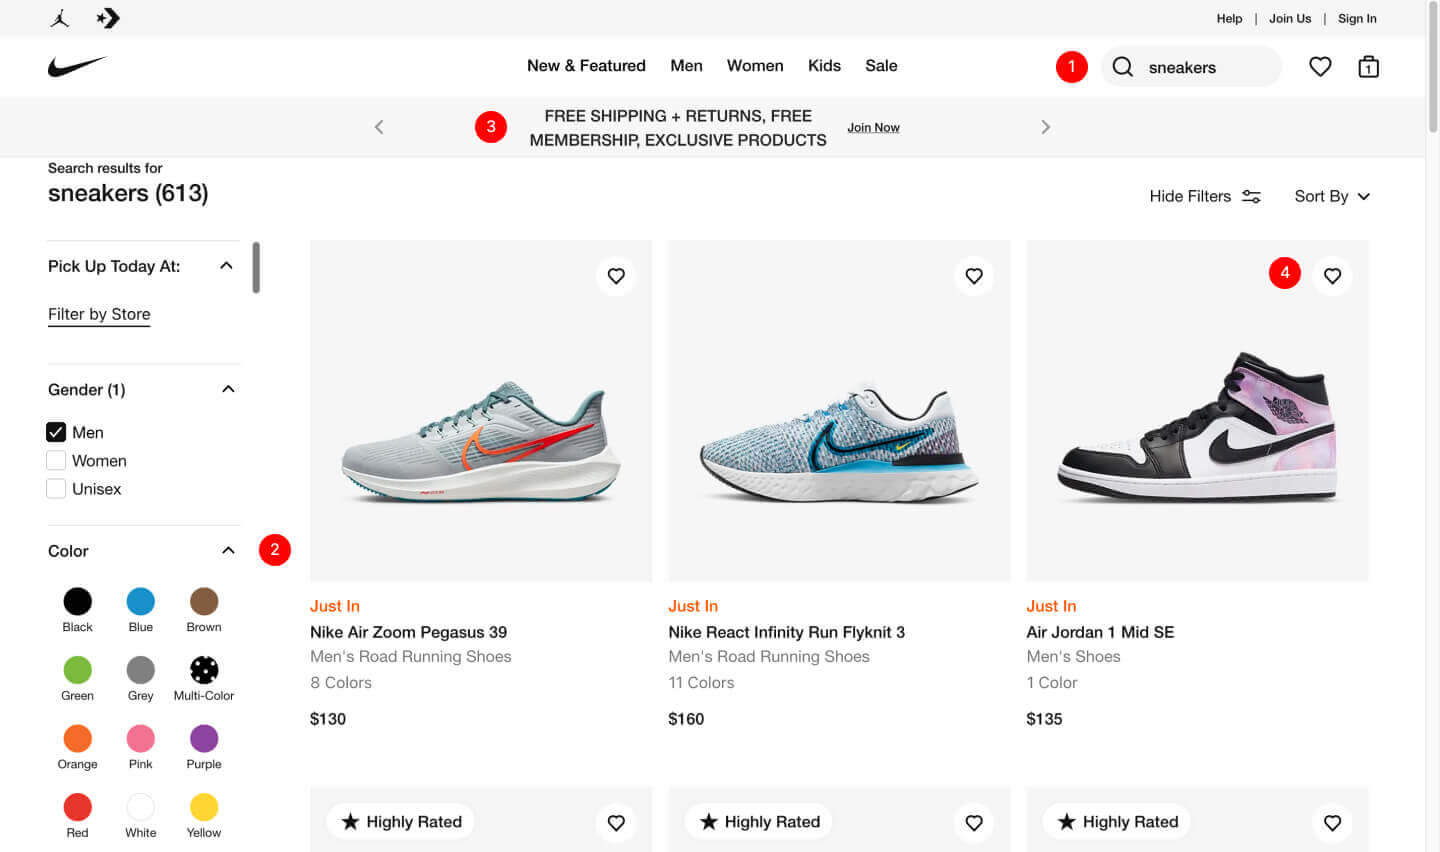Viewport: 1440px width, 852px height.
Task: Open the Air Jordan 1 Mid SE image
Action: 1197,411
